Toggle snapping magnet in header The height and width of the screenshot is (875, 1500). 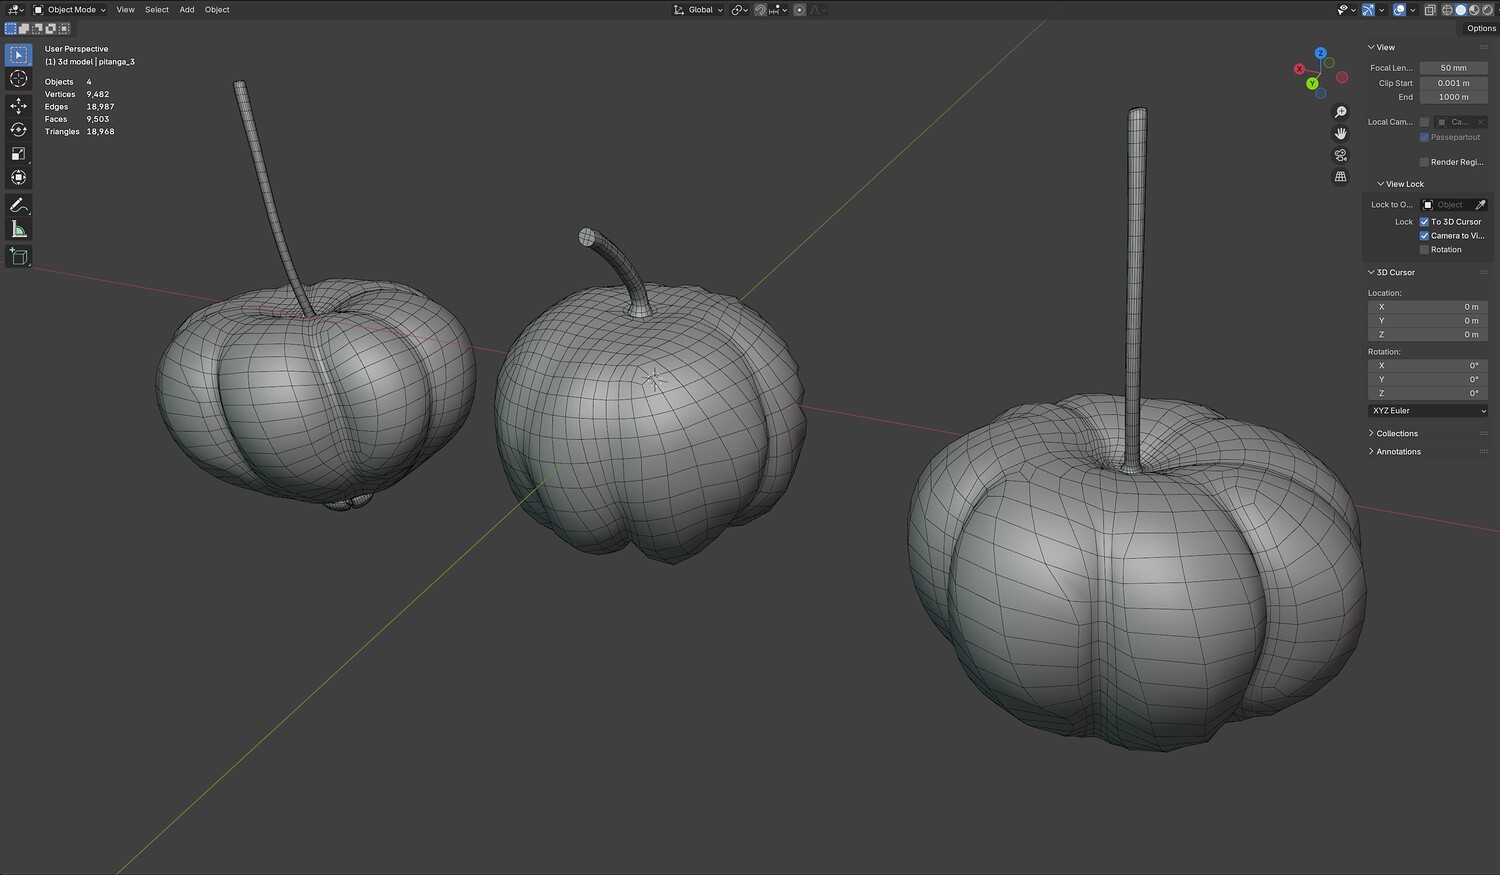[x=760, y=10]
